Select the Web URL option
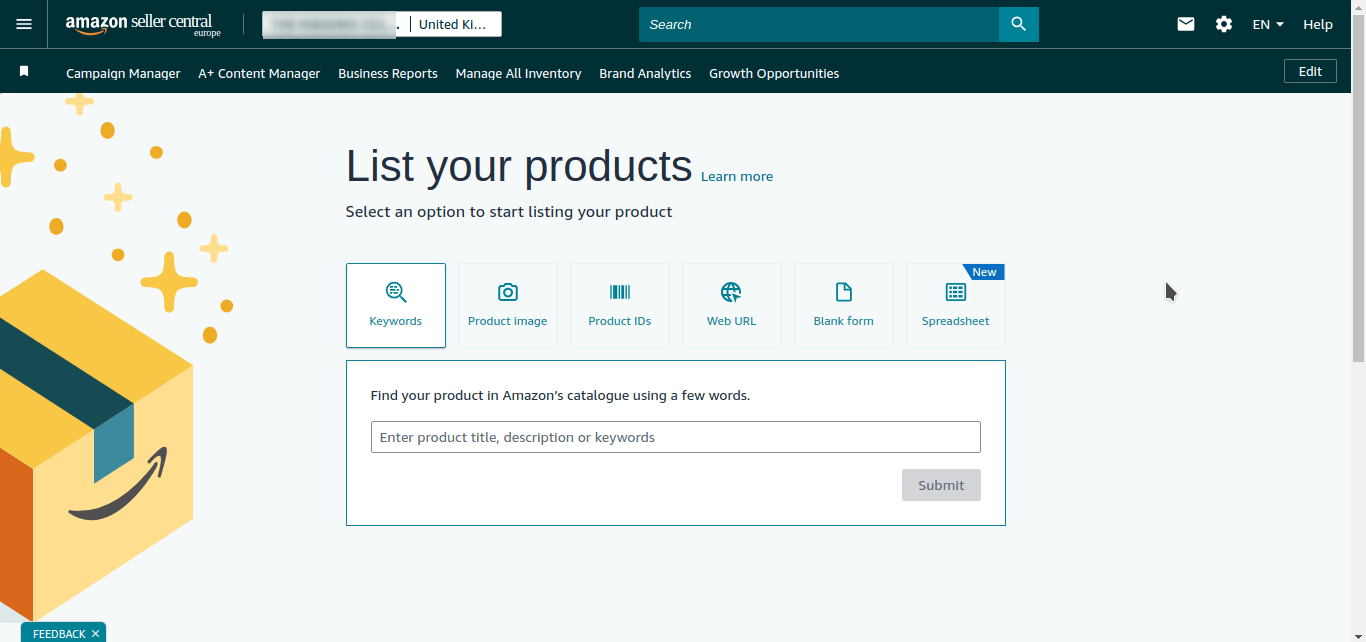Viewport: 1366px width, 642px height. [x=732, y=305]
